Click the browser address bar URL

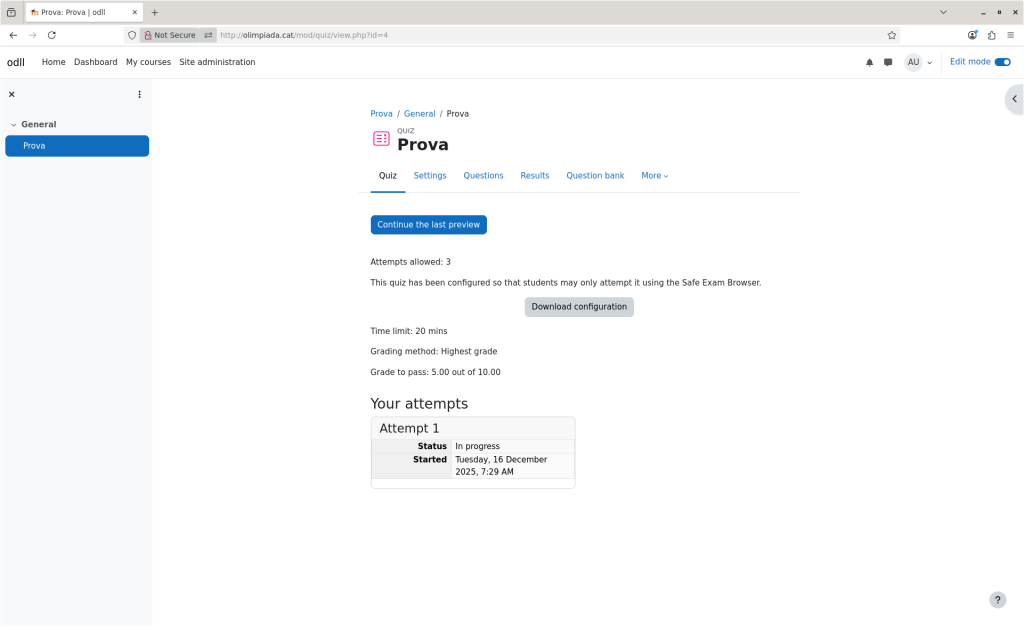coord(500,35)
